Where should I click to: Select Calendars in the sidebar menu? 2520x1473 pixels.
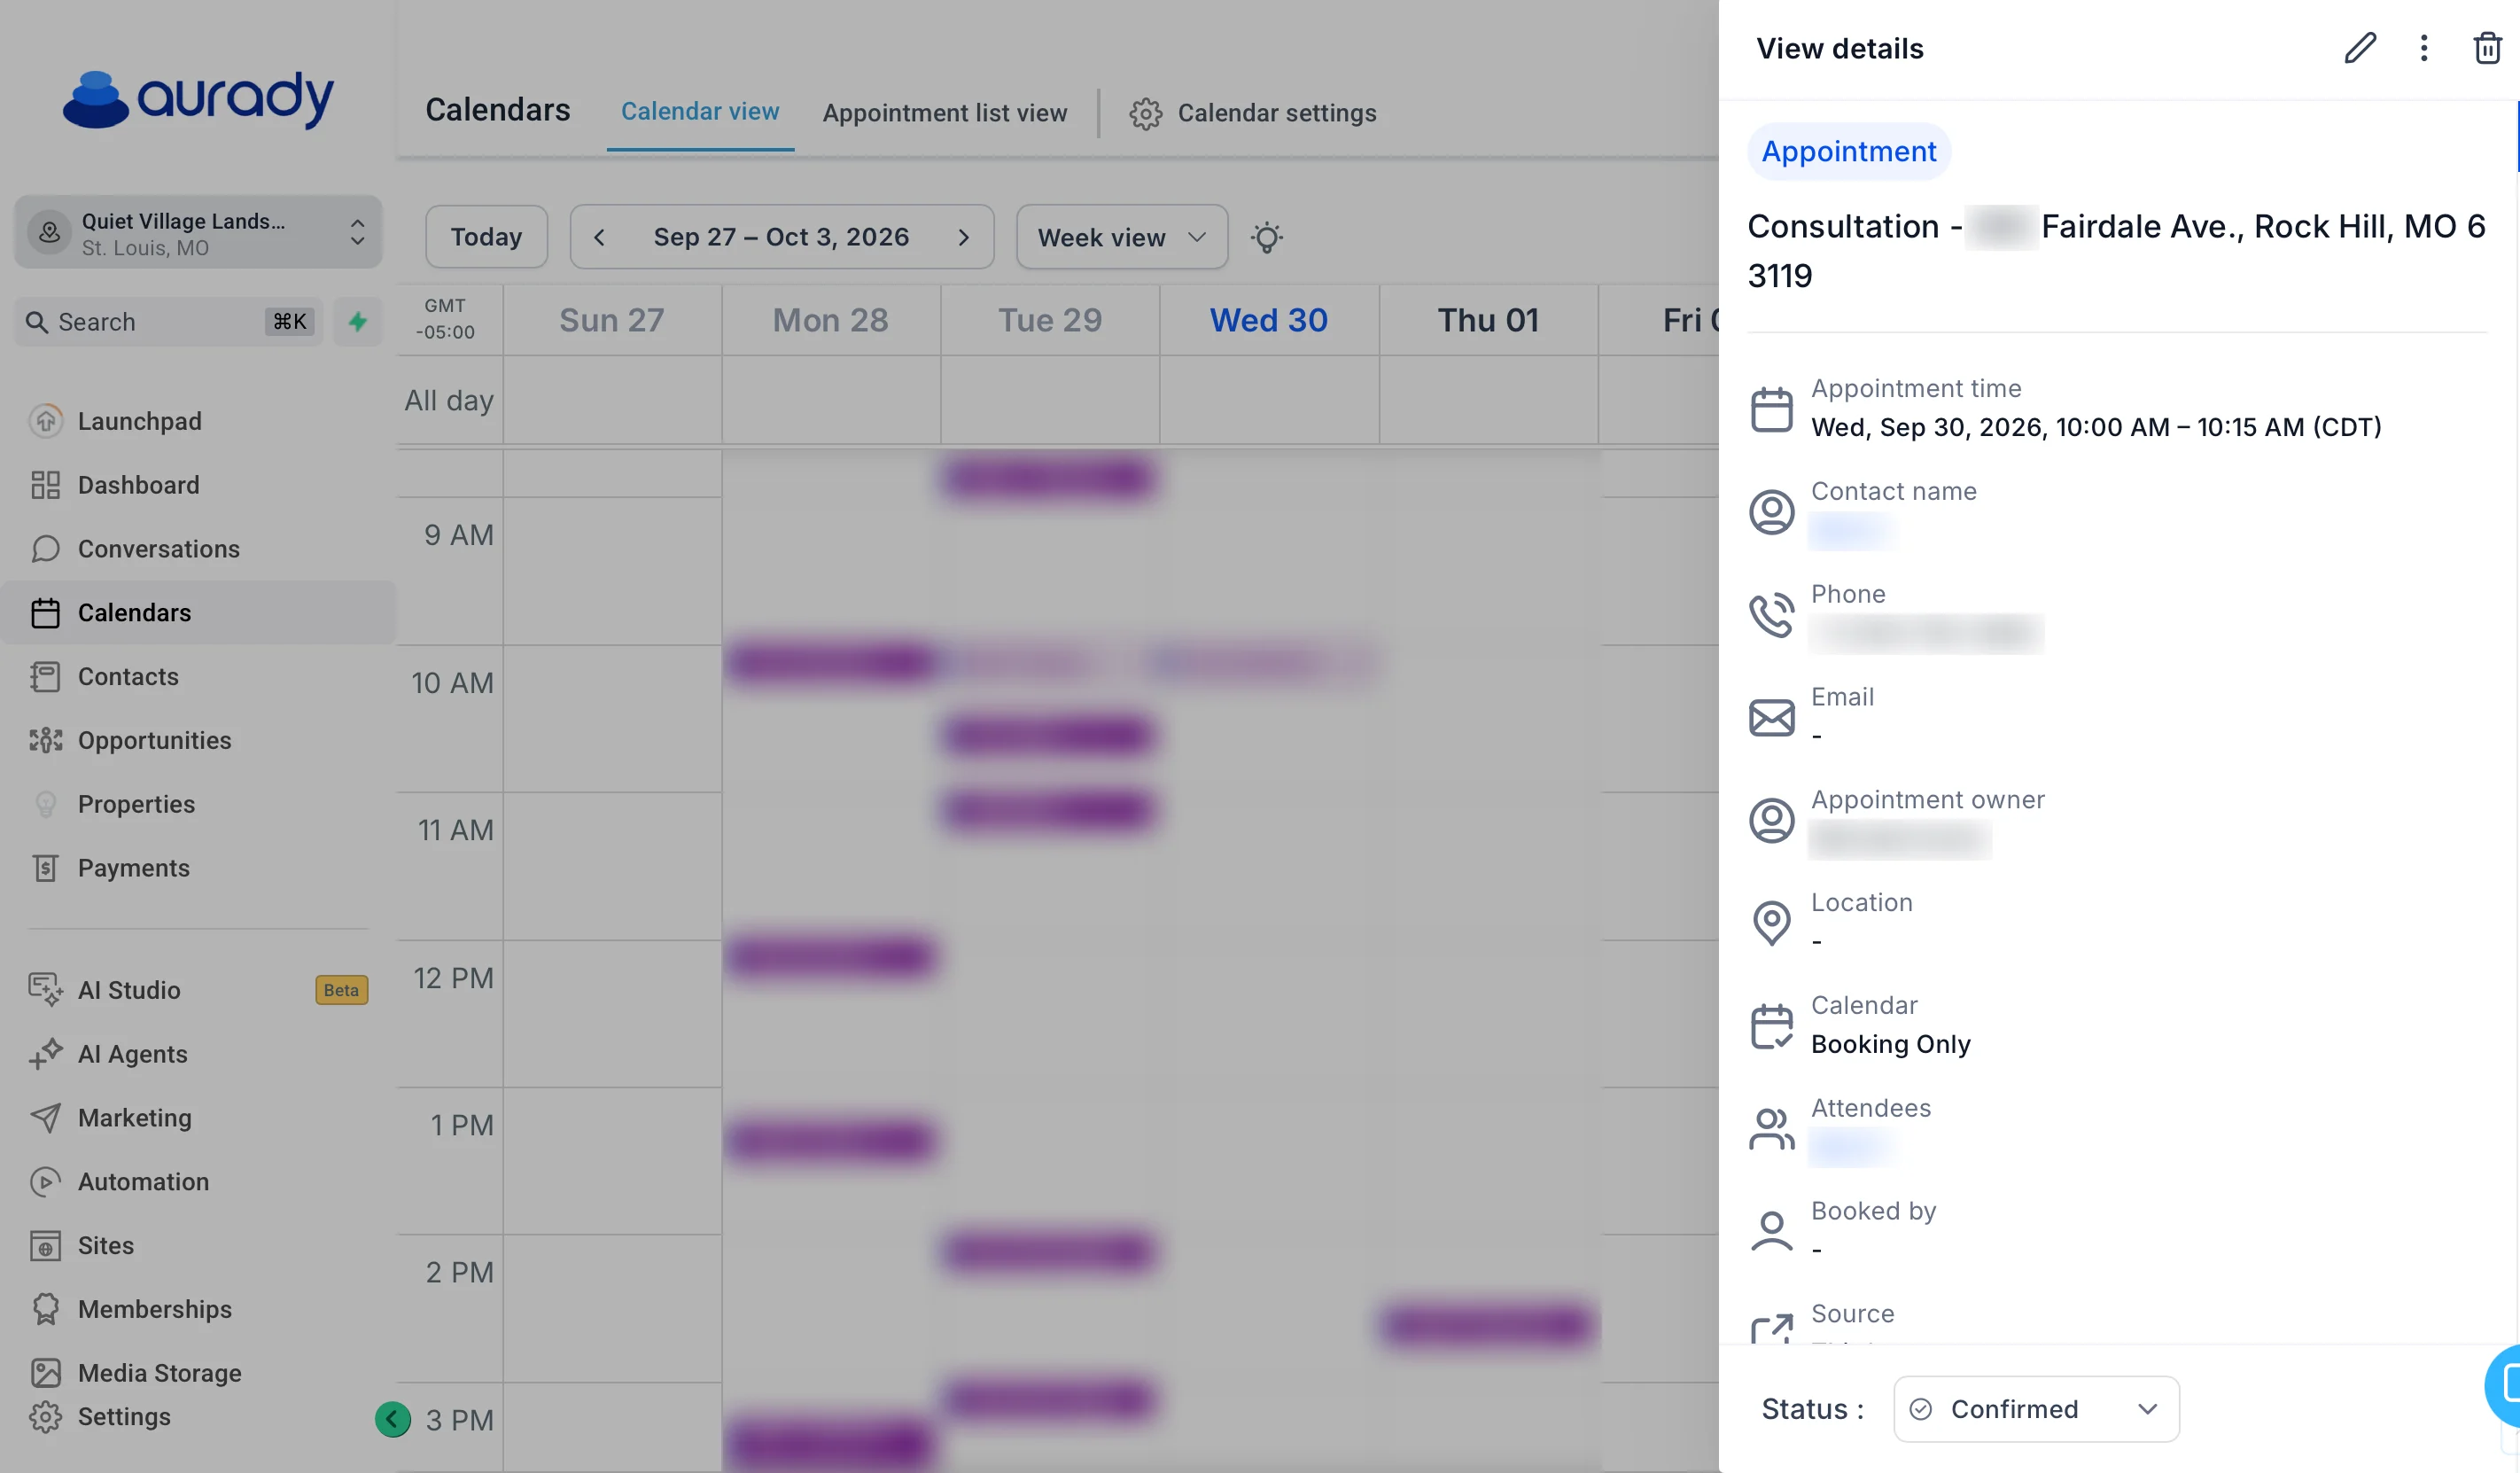(198, 613)
